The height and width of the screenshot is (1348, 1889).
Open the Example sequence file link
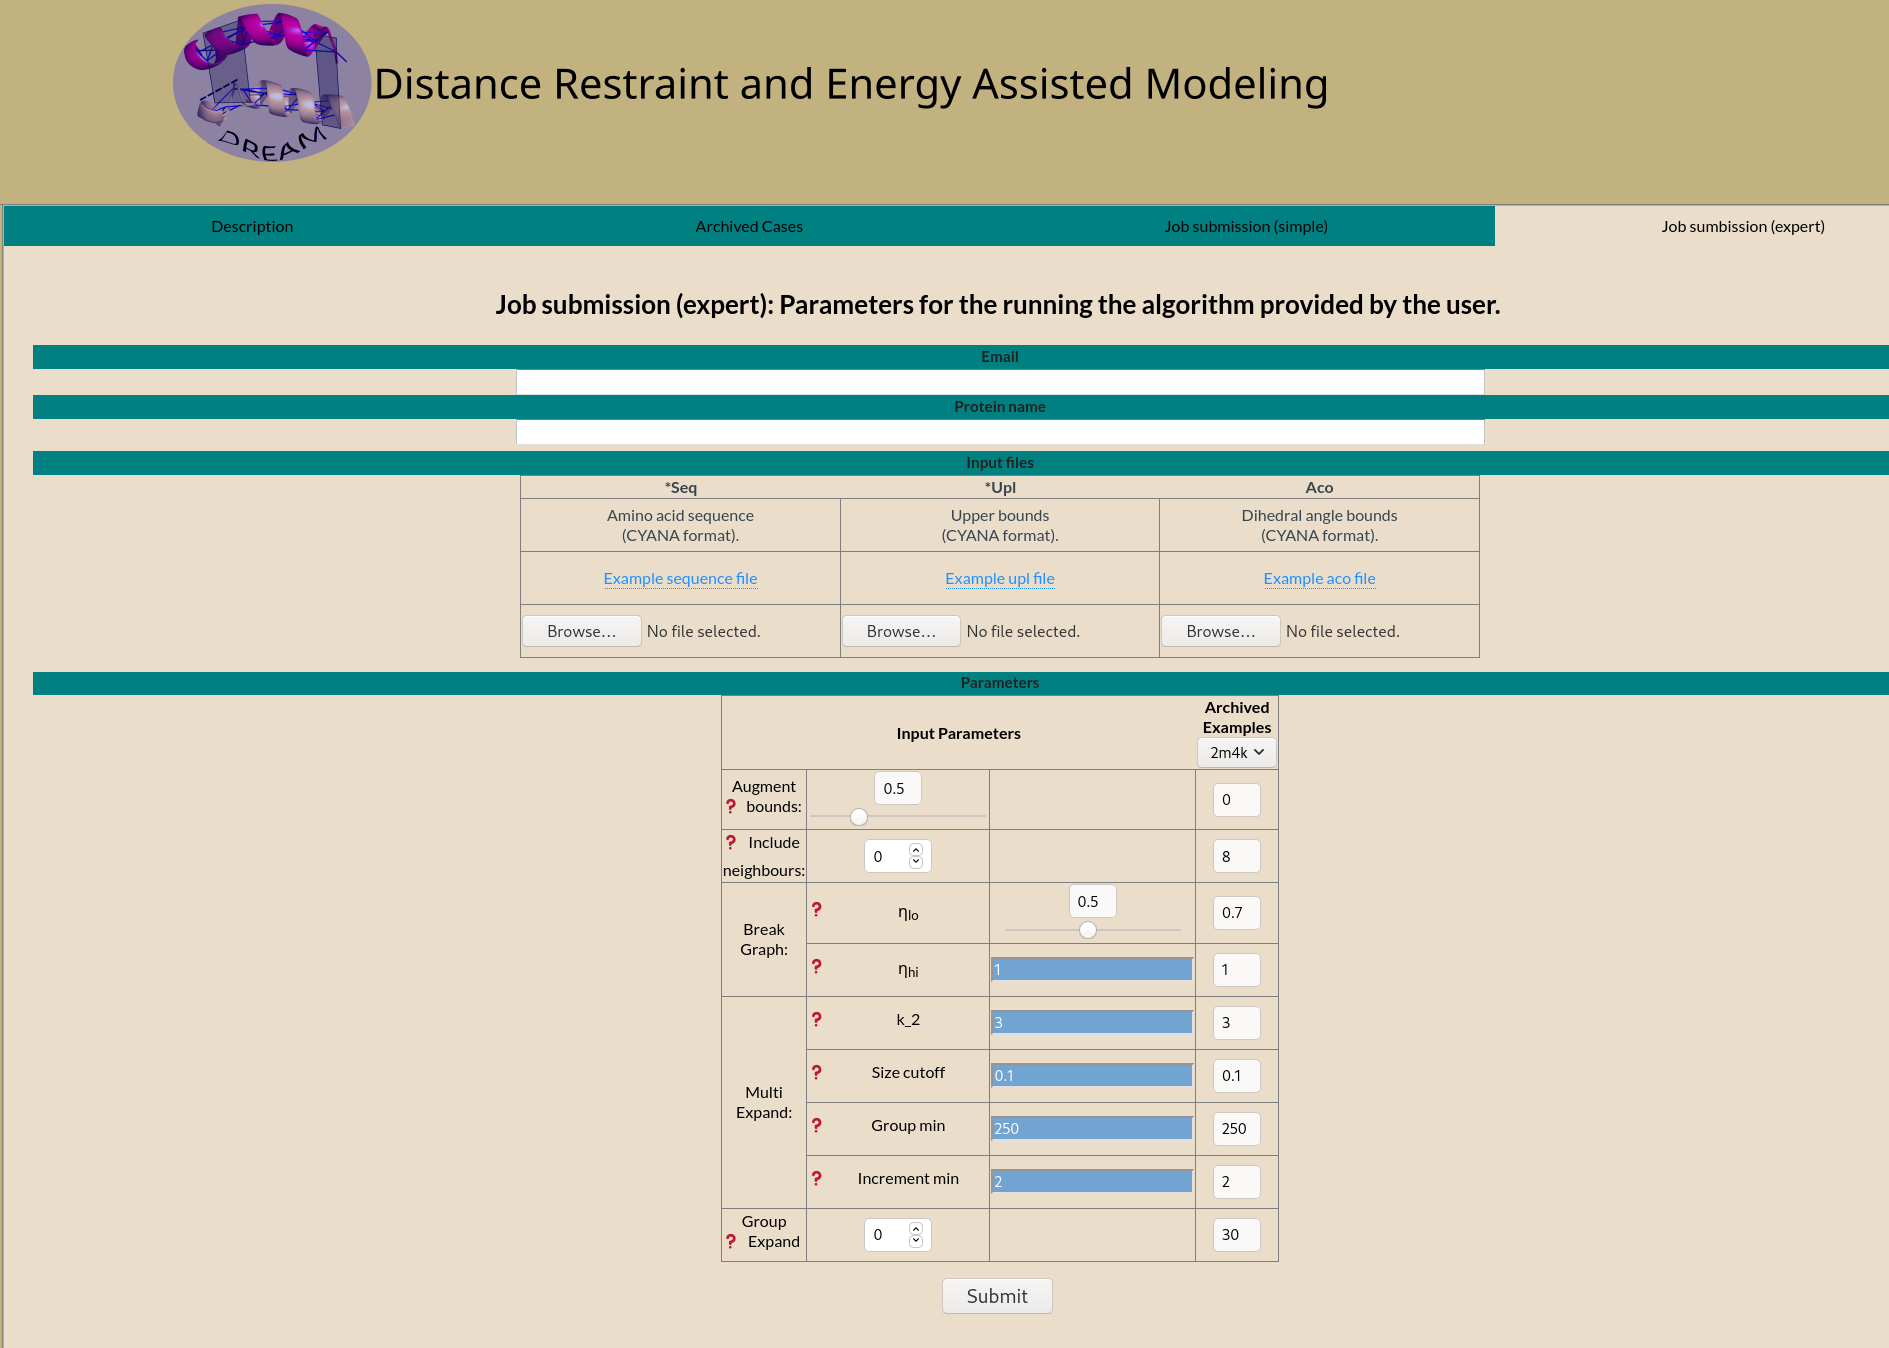point(680,578)
